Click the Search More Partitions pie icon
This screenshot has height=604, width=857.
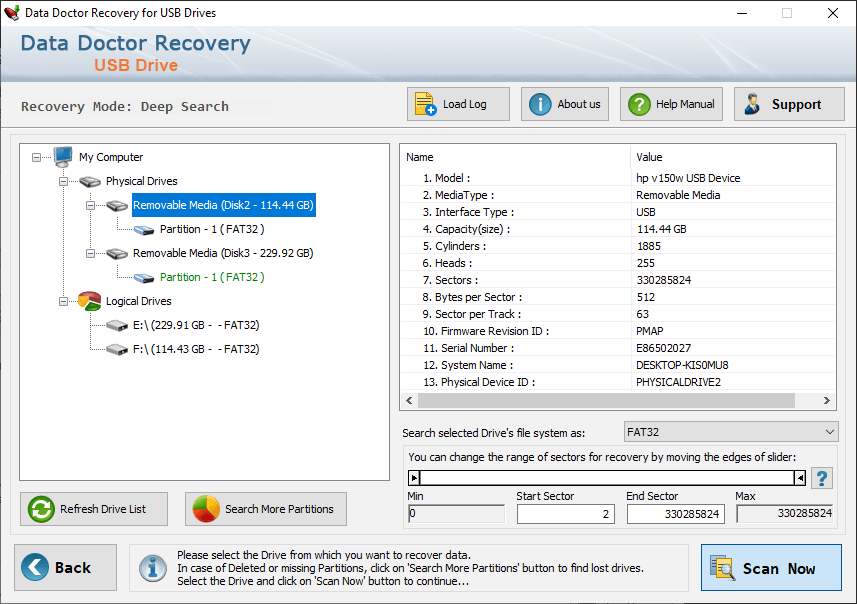tap(206, 509)
